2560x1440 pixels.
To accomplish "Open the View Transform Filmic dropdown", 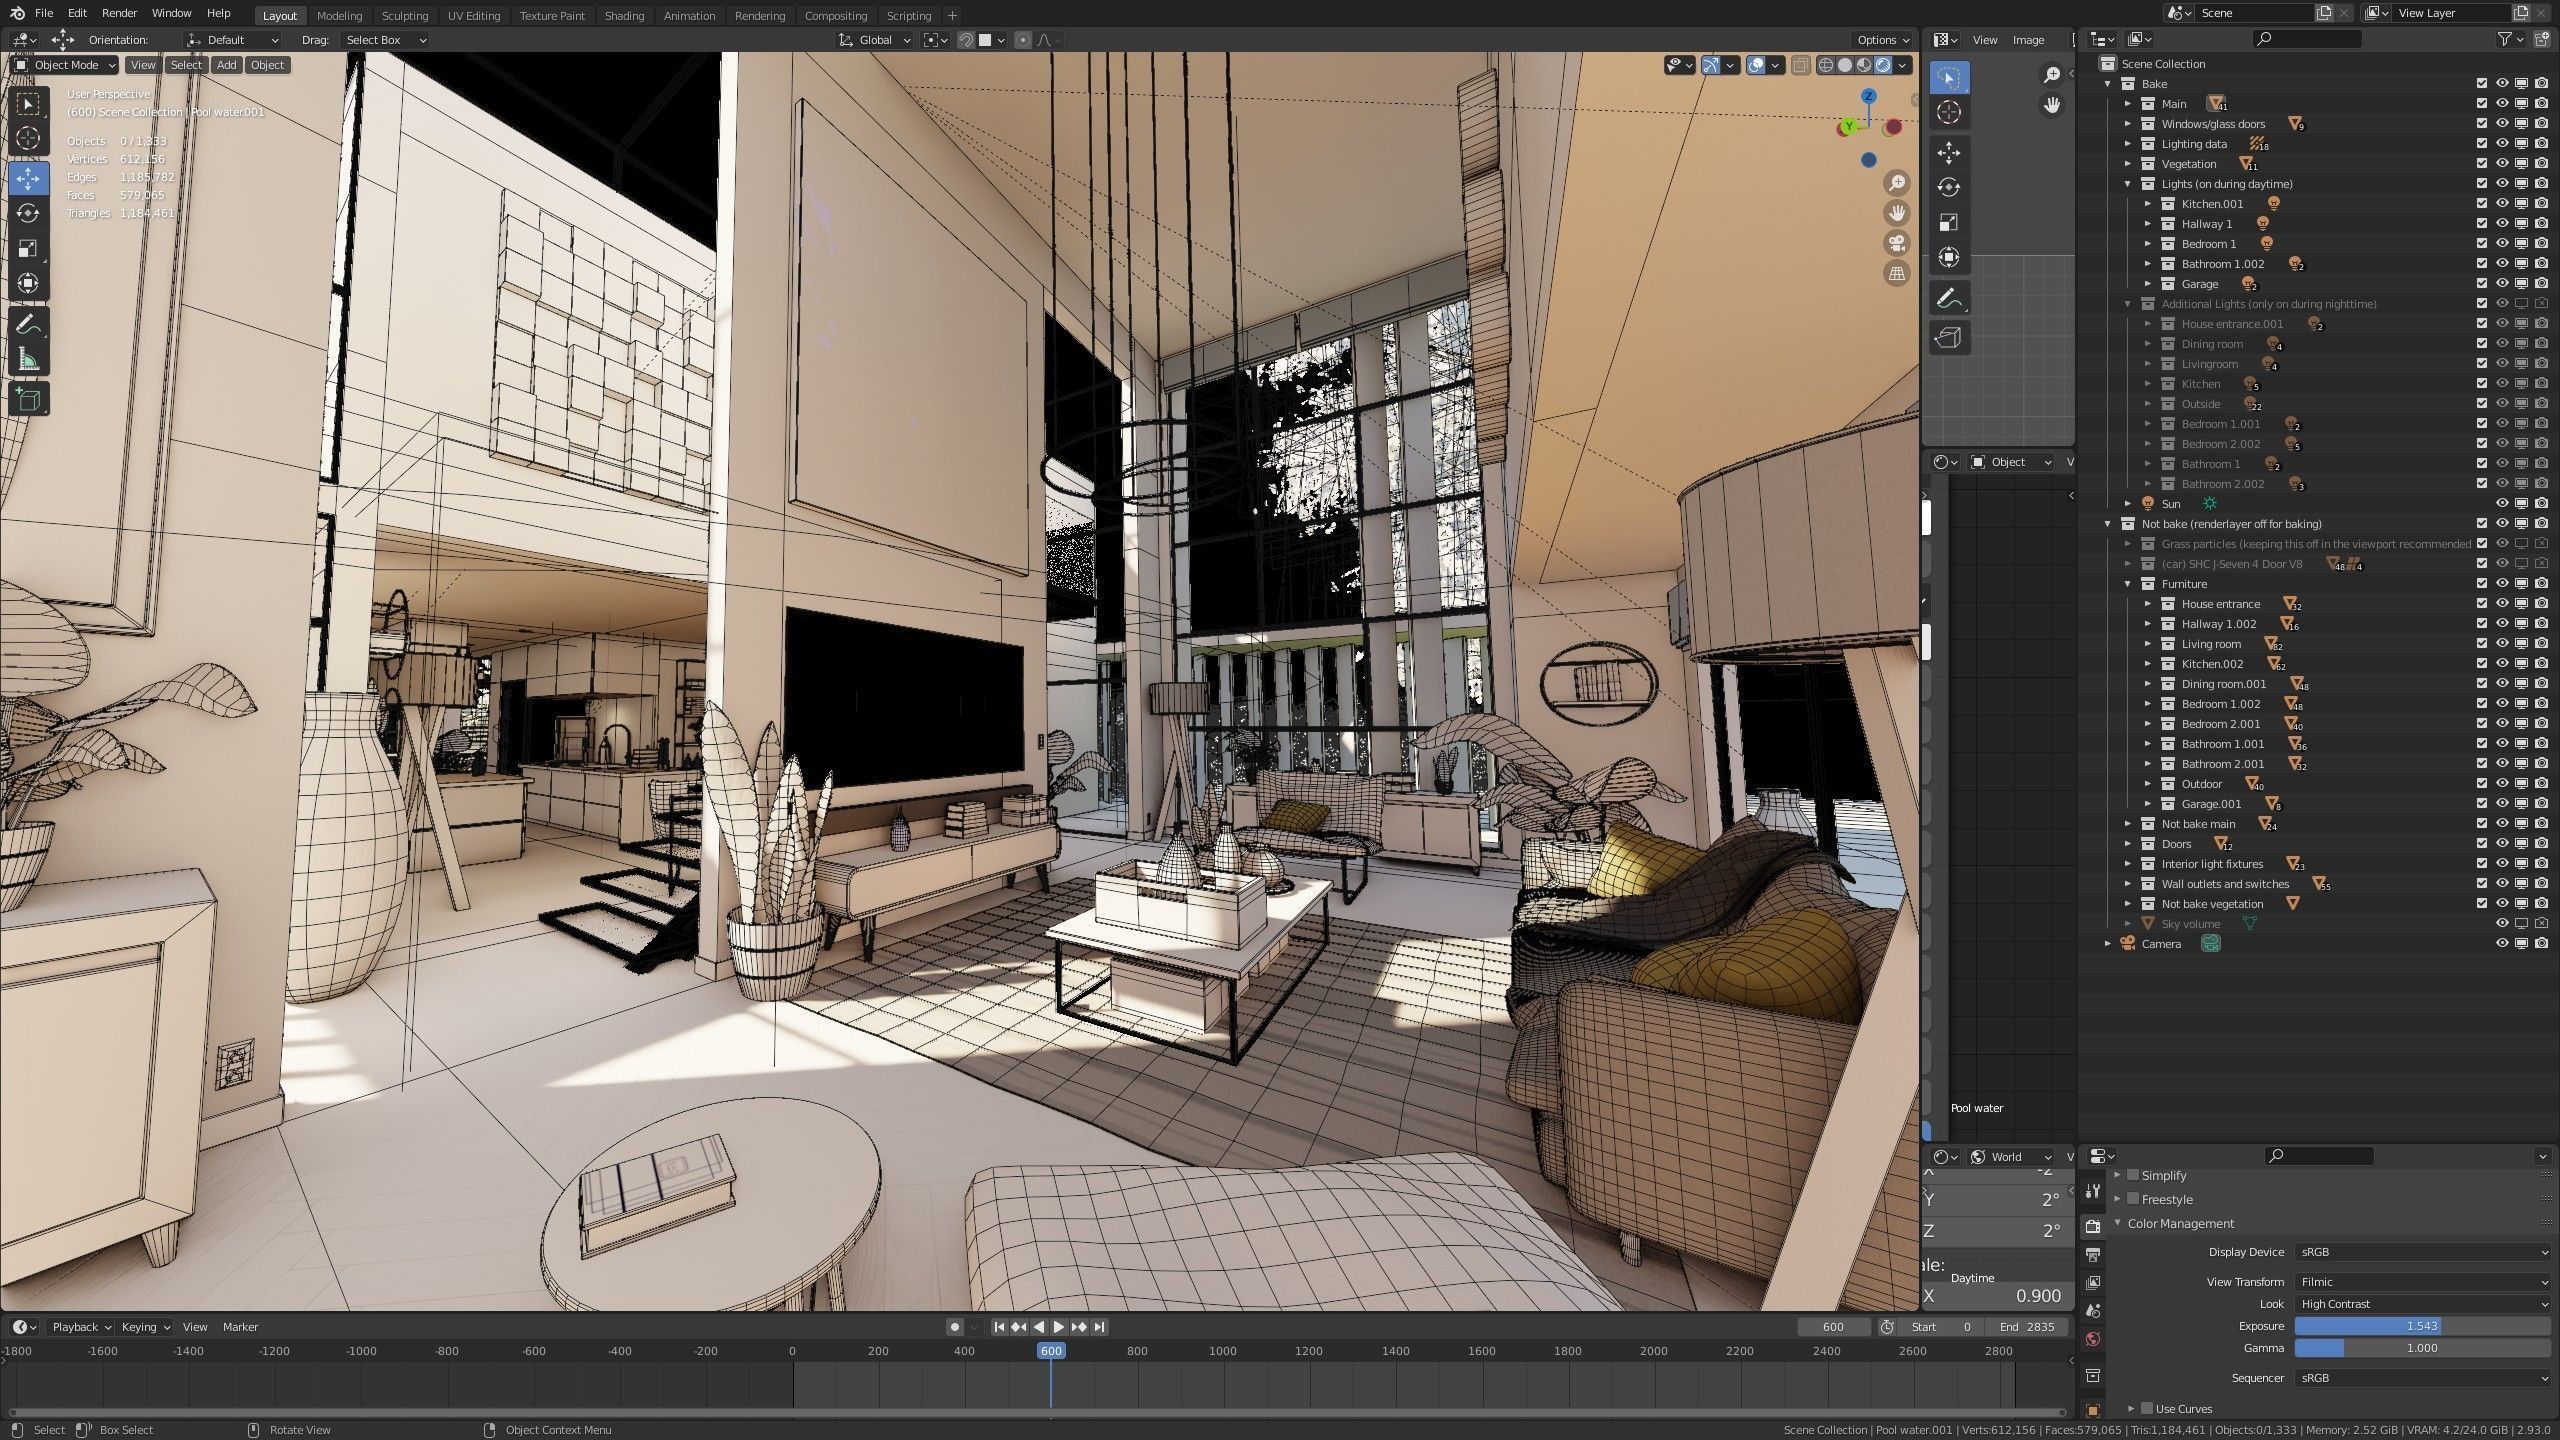I will (x=2423, y=1282).
